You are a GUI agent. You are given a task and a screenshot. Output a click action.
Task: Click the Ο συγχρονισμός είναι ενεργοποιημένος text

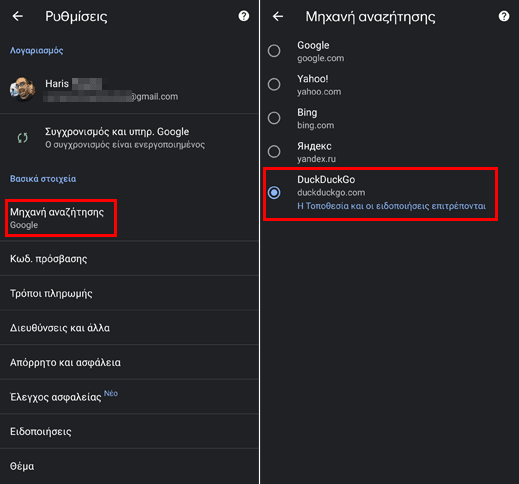coord(125,145)
